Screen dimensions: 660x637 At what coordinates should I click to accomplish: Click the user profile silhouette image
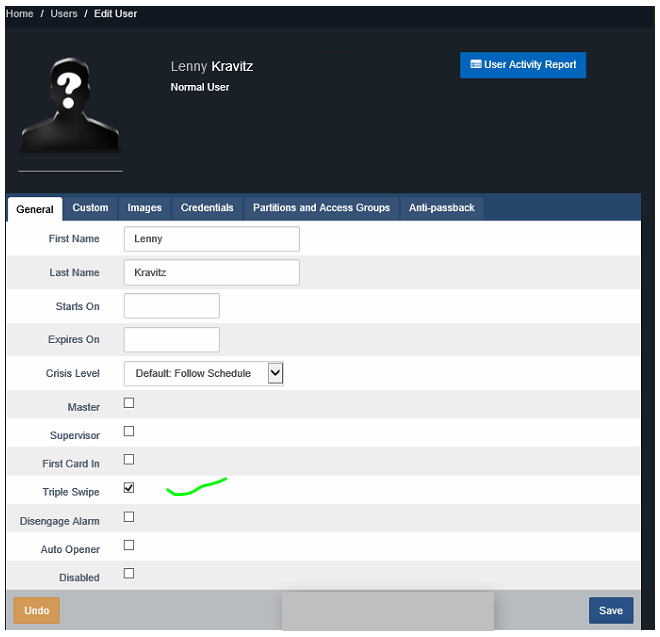pos(70,108)
